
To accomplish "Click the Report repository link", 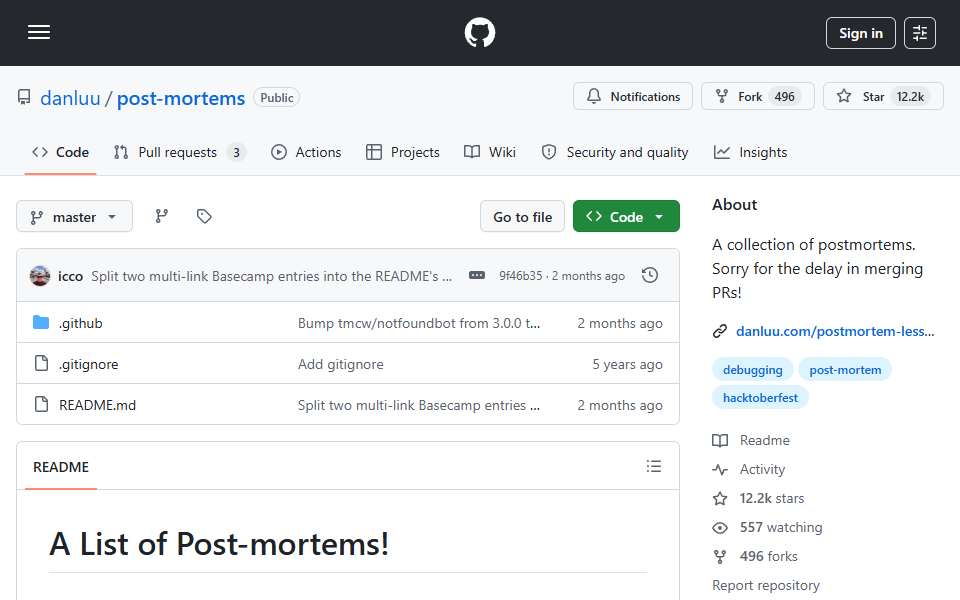I will (765, 585).
